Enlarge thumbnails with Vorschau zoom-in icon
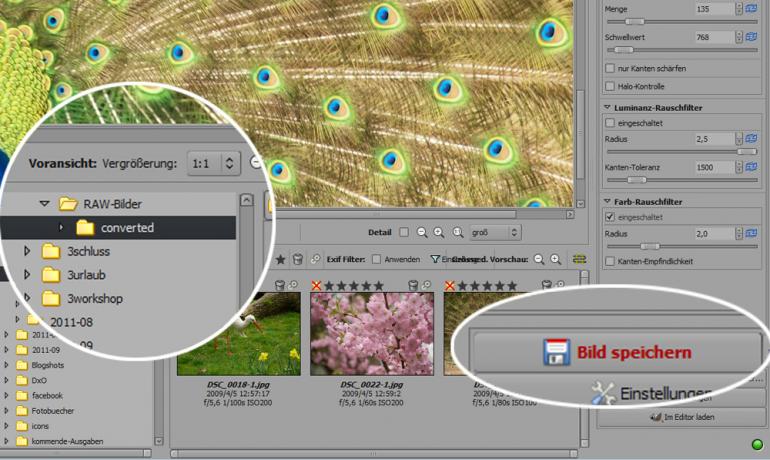 tap(555, 259)
